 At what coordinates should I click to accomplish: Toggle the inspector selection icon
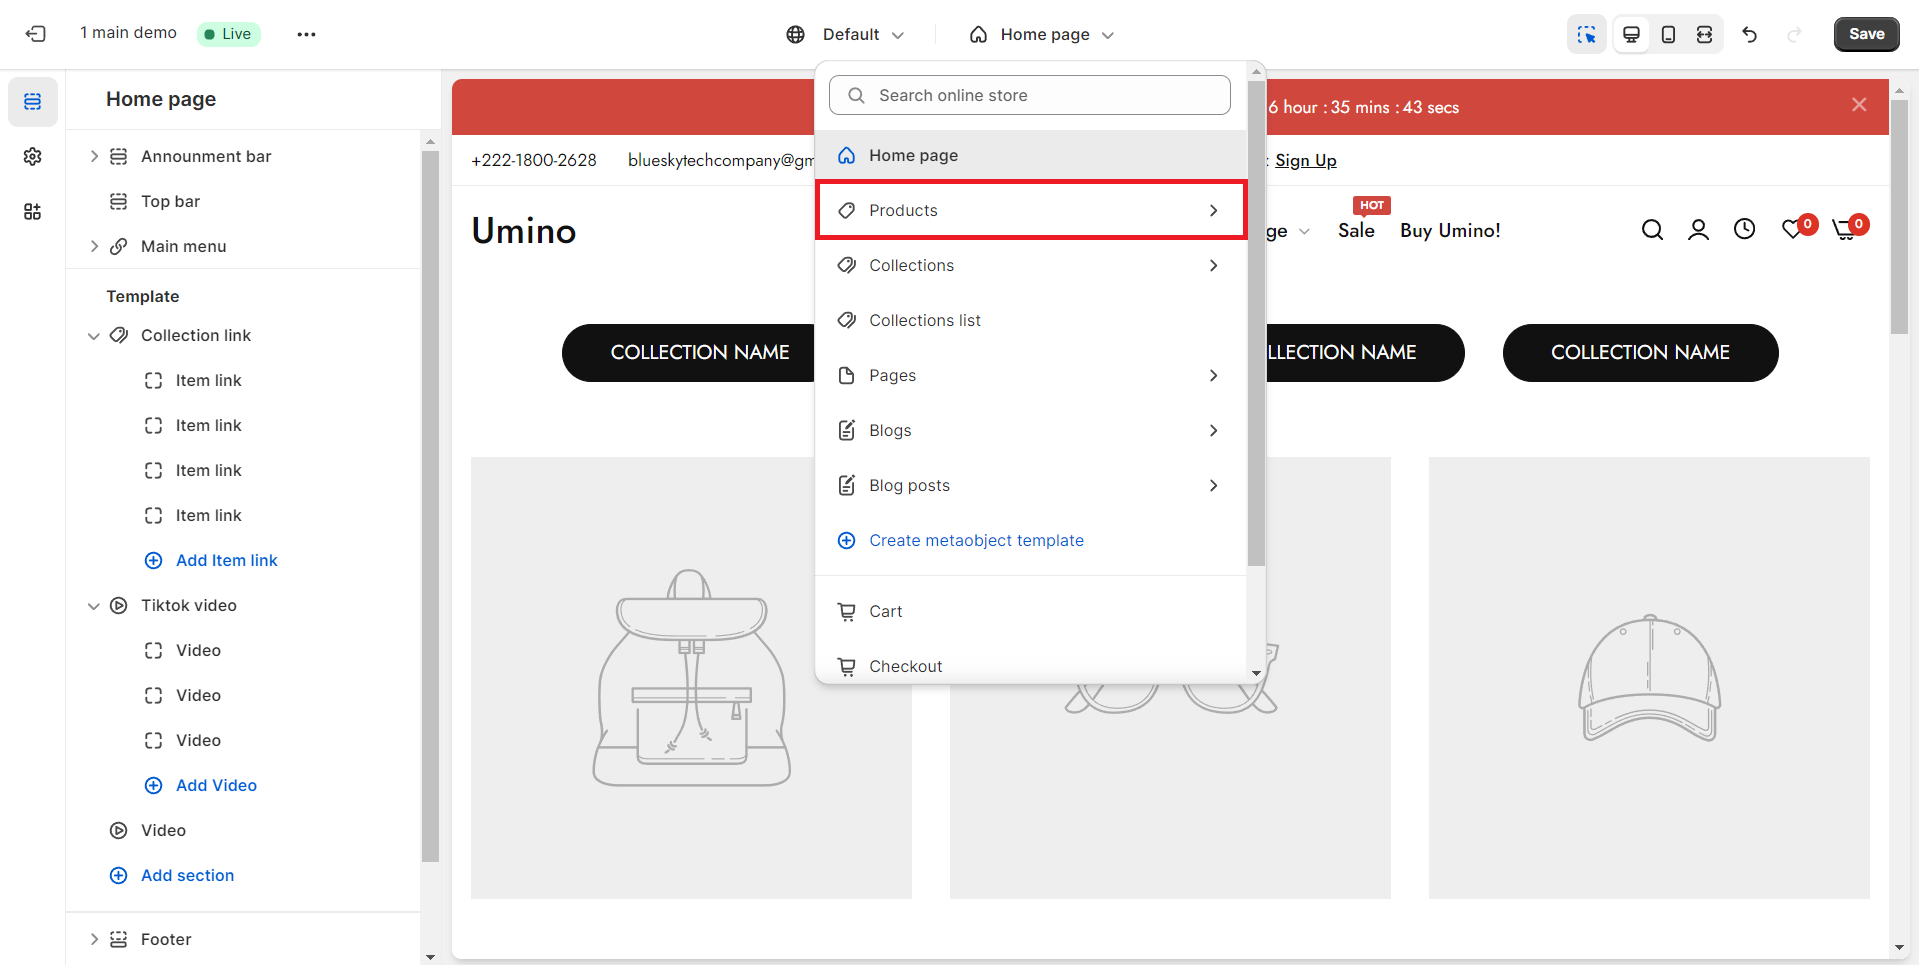[x=1586, y=34]
